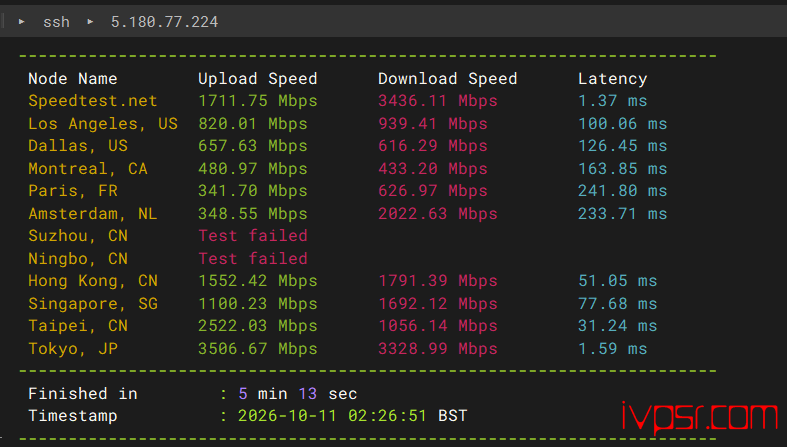Click the Singapore, SG node name
Viewport: 787px width, 447px height.
pyautogui.click(x=93, y=304)
